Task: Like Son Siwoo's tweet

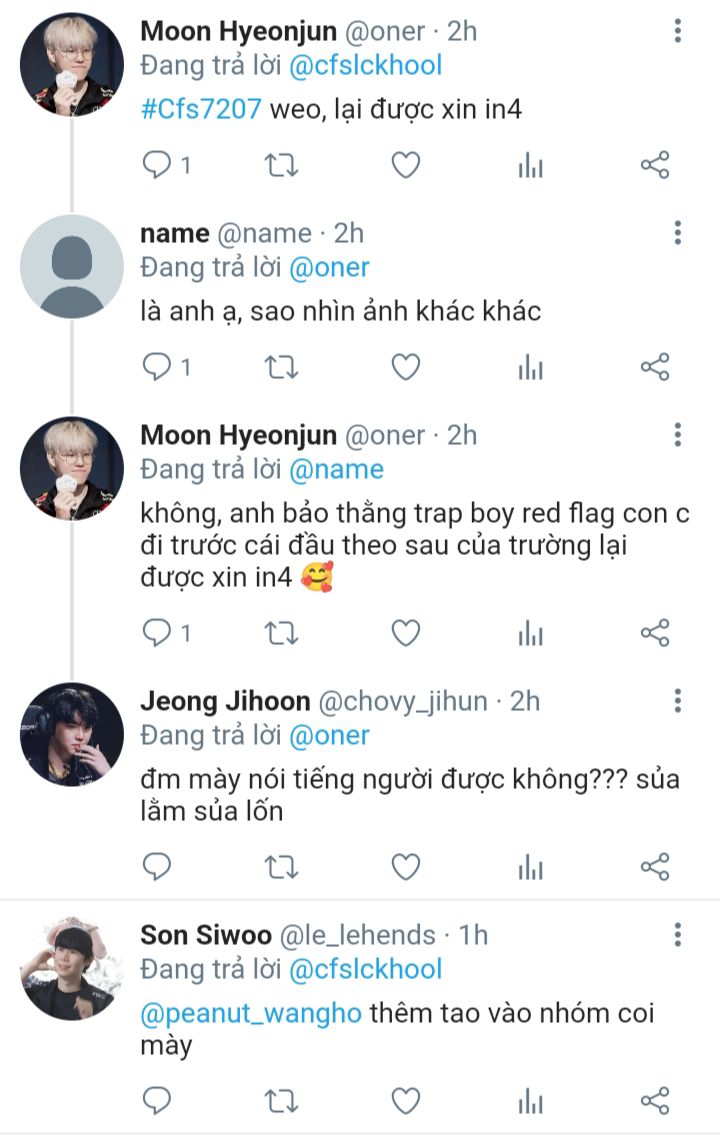Action: pos(405,1101)
